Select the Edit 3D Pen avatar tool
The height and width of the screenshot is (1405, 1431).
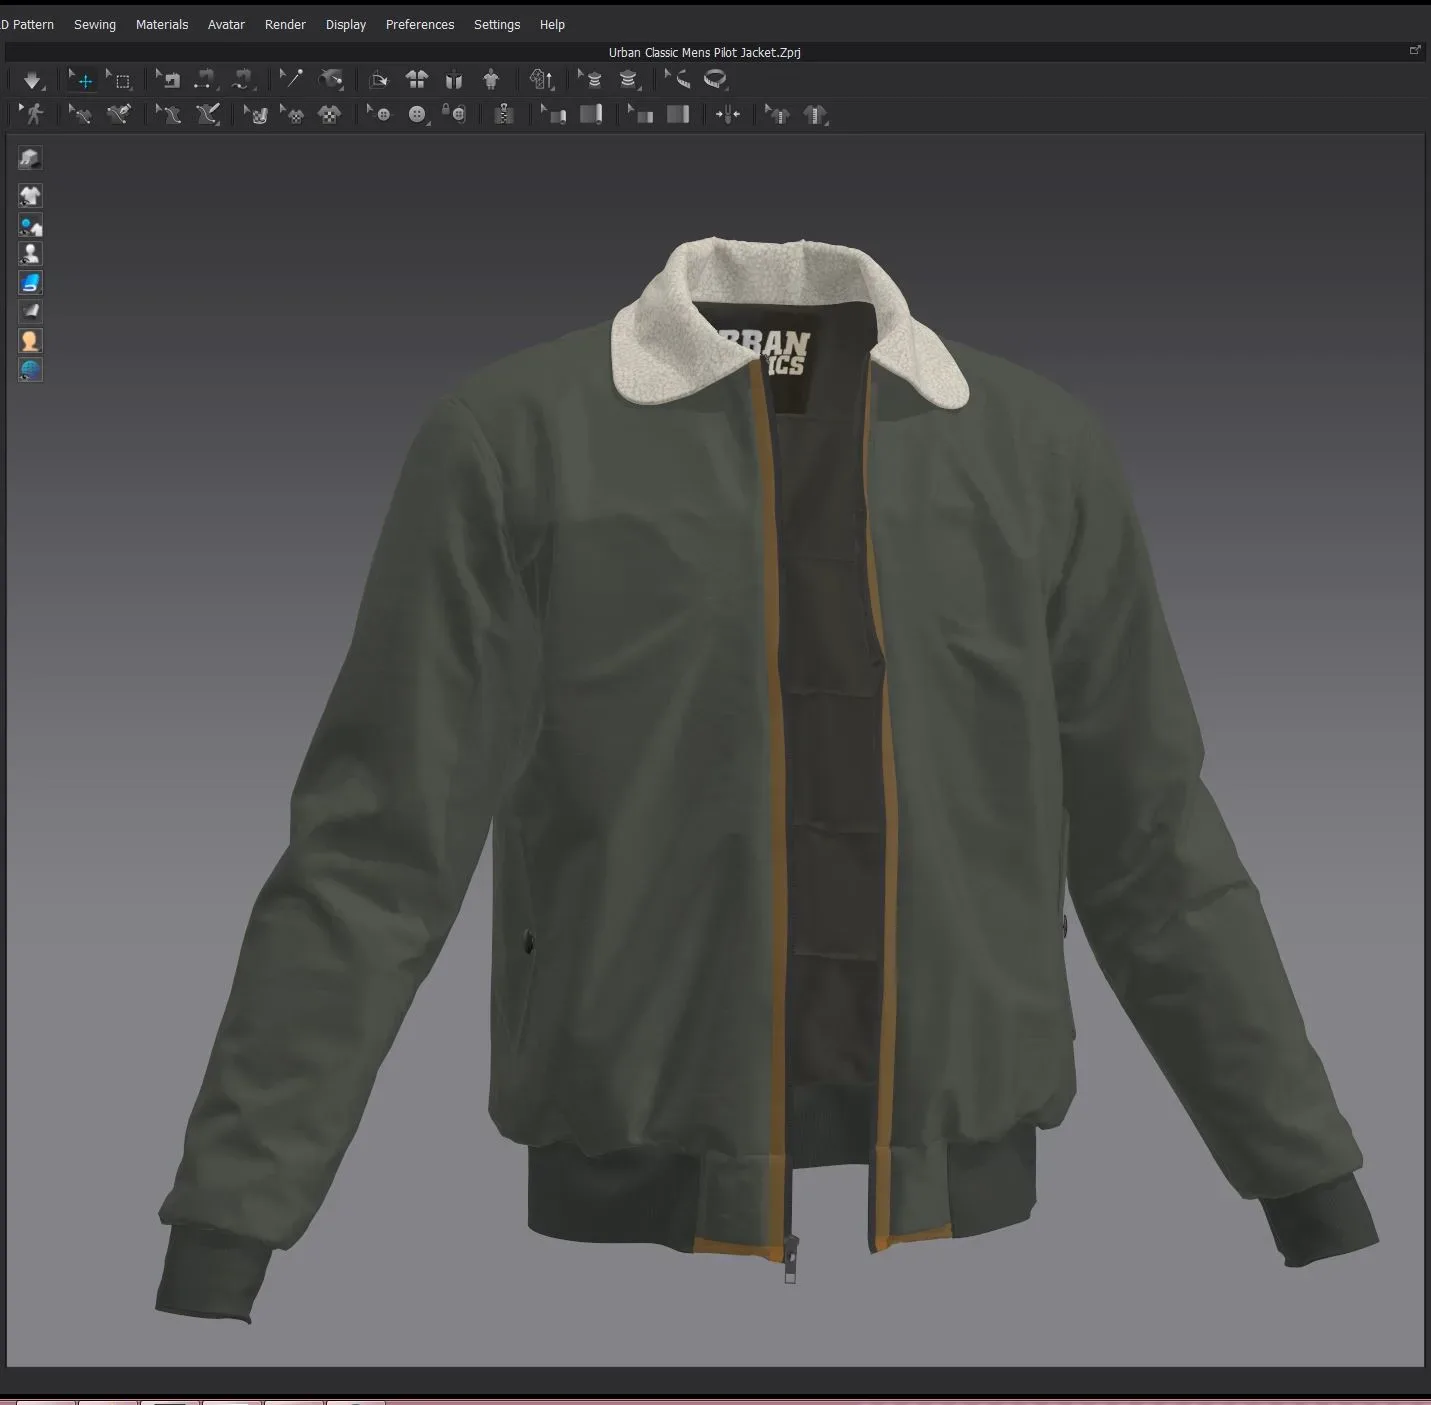click(168, 114)
